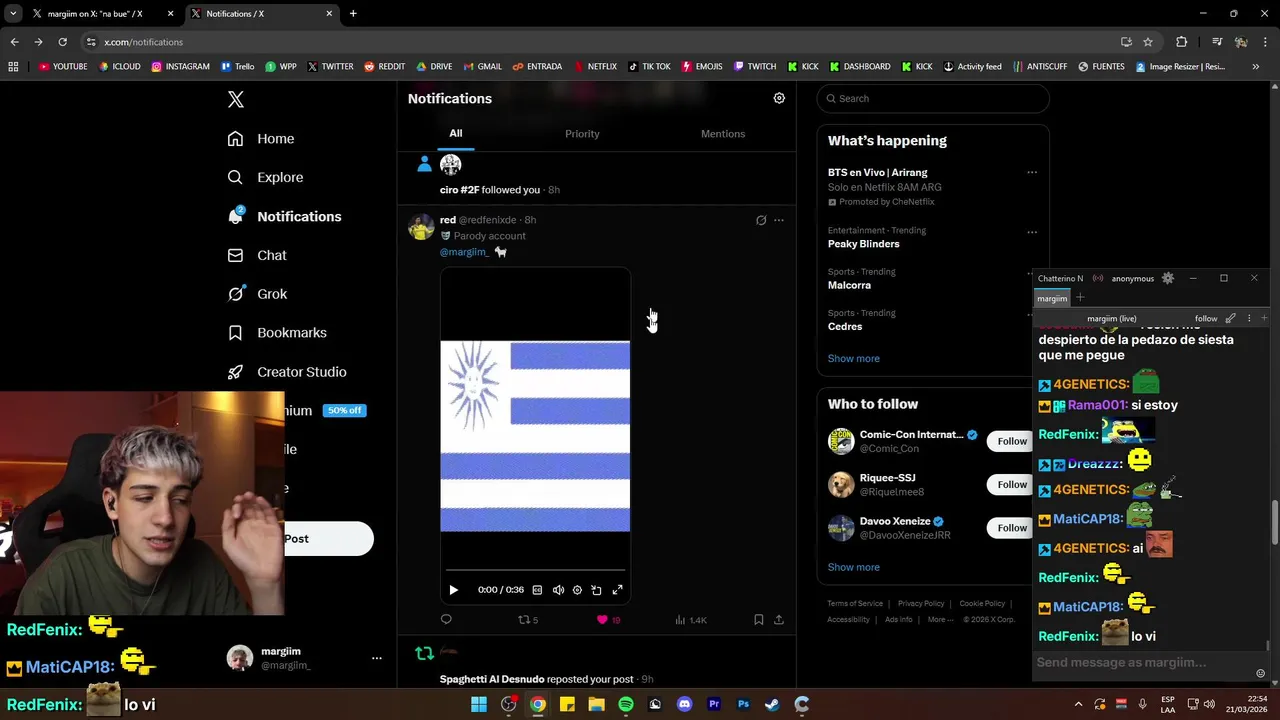Screen dimensions: 1280x720
Task: Toggle picture-in-picture on the video
Action: tap(596, 590)
